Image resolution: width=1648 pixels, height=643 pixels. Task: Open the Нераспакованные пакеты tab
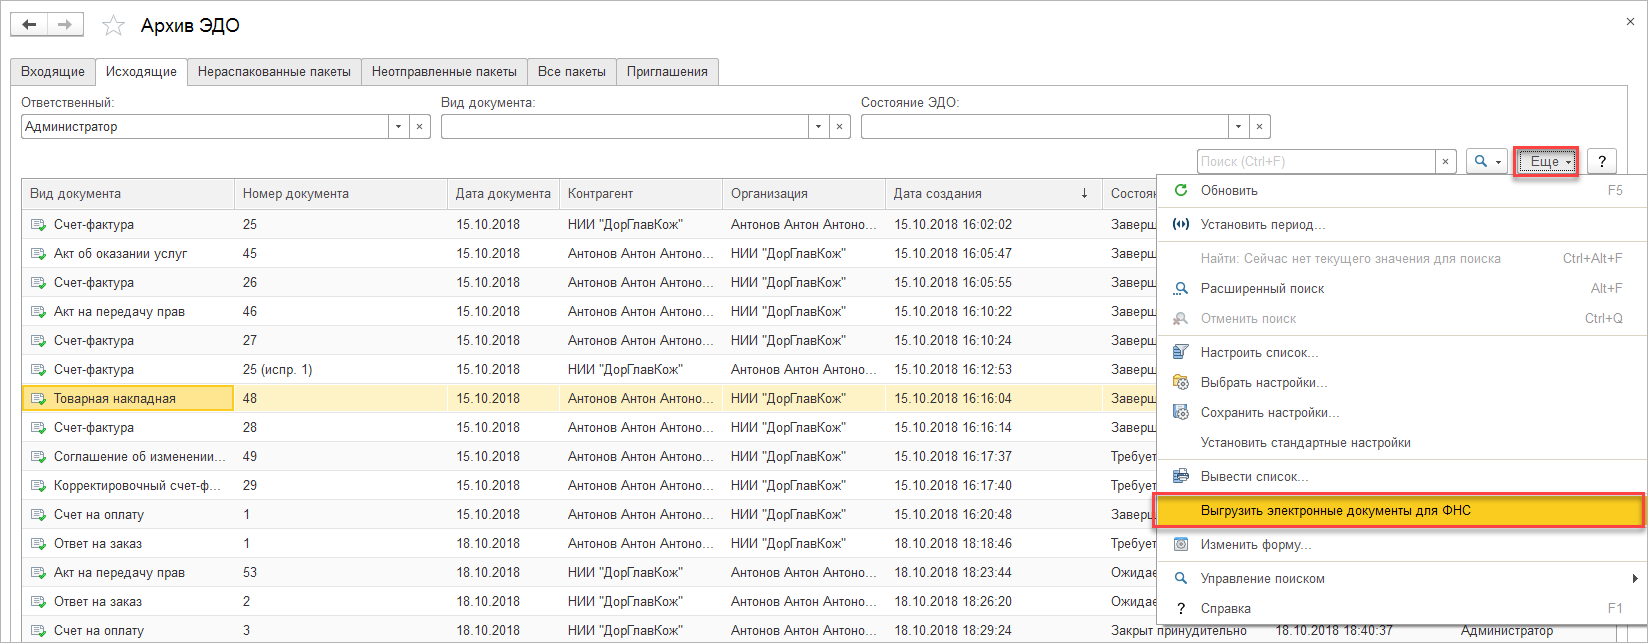tap(274, 72)
